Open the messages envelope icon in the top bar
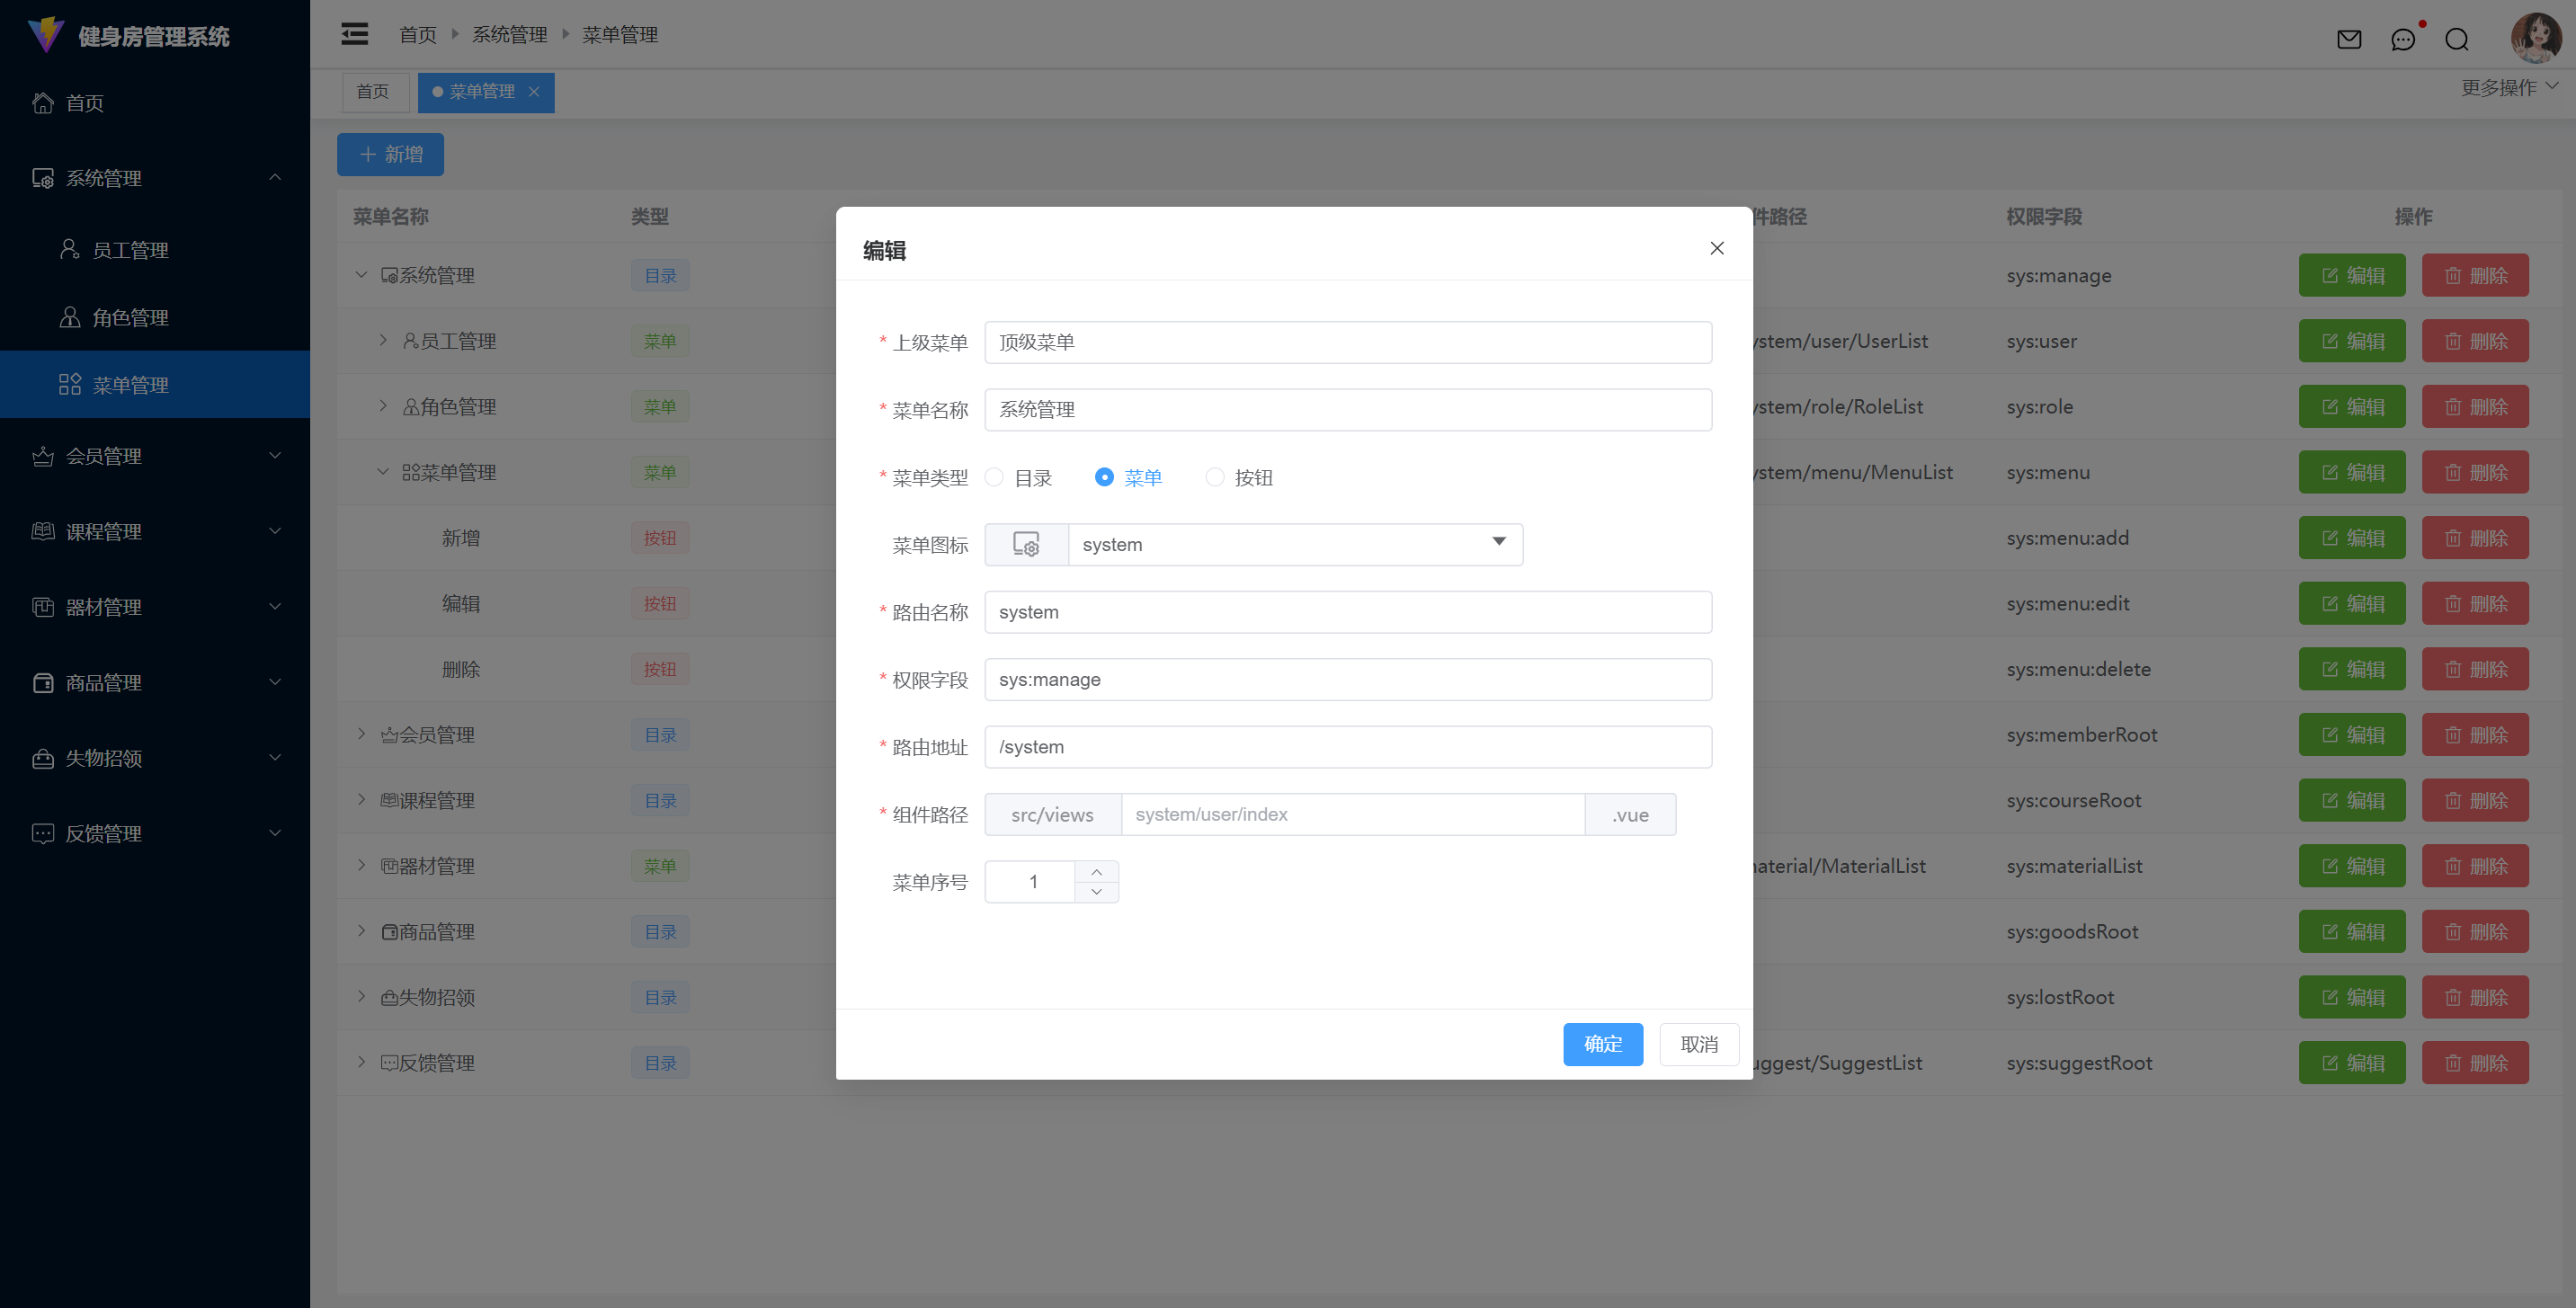 (2349, 39)
